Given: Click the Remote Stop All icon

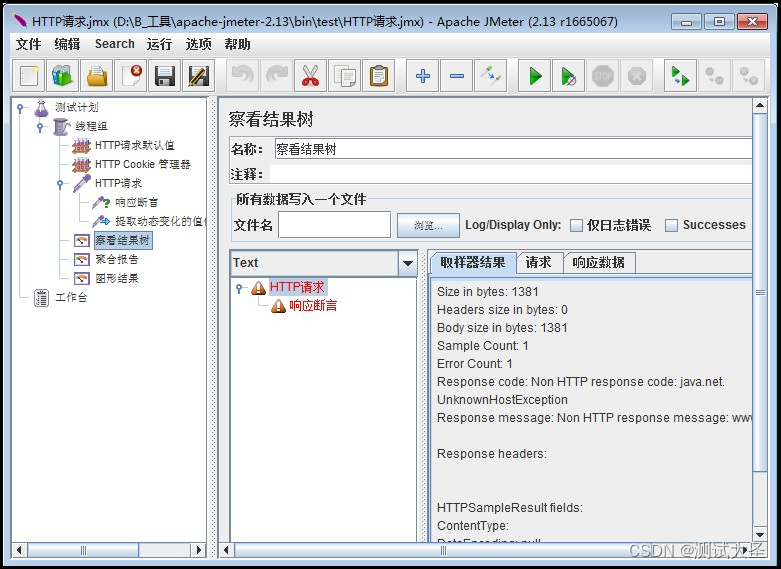Looking at the screenshot, I should 714,76.
